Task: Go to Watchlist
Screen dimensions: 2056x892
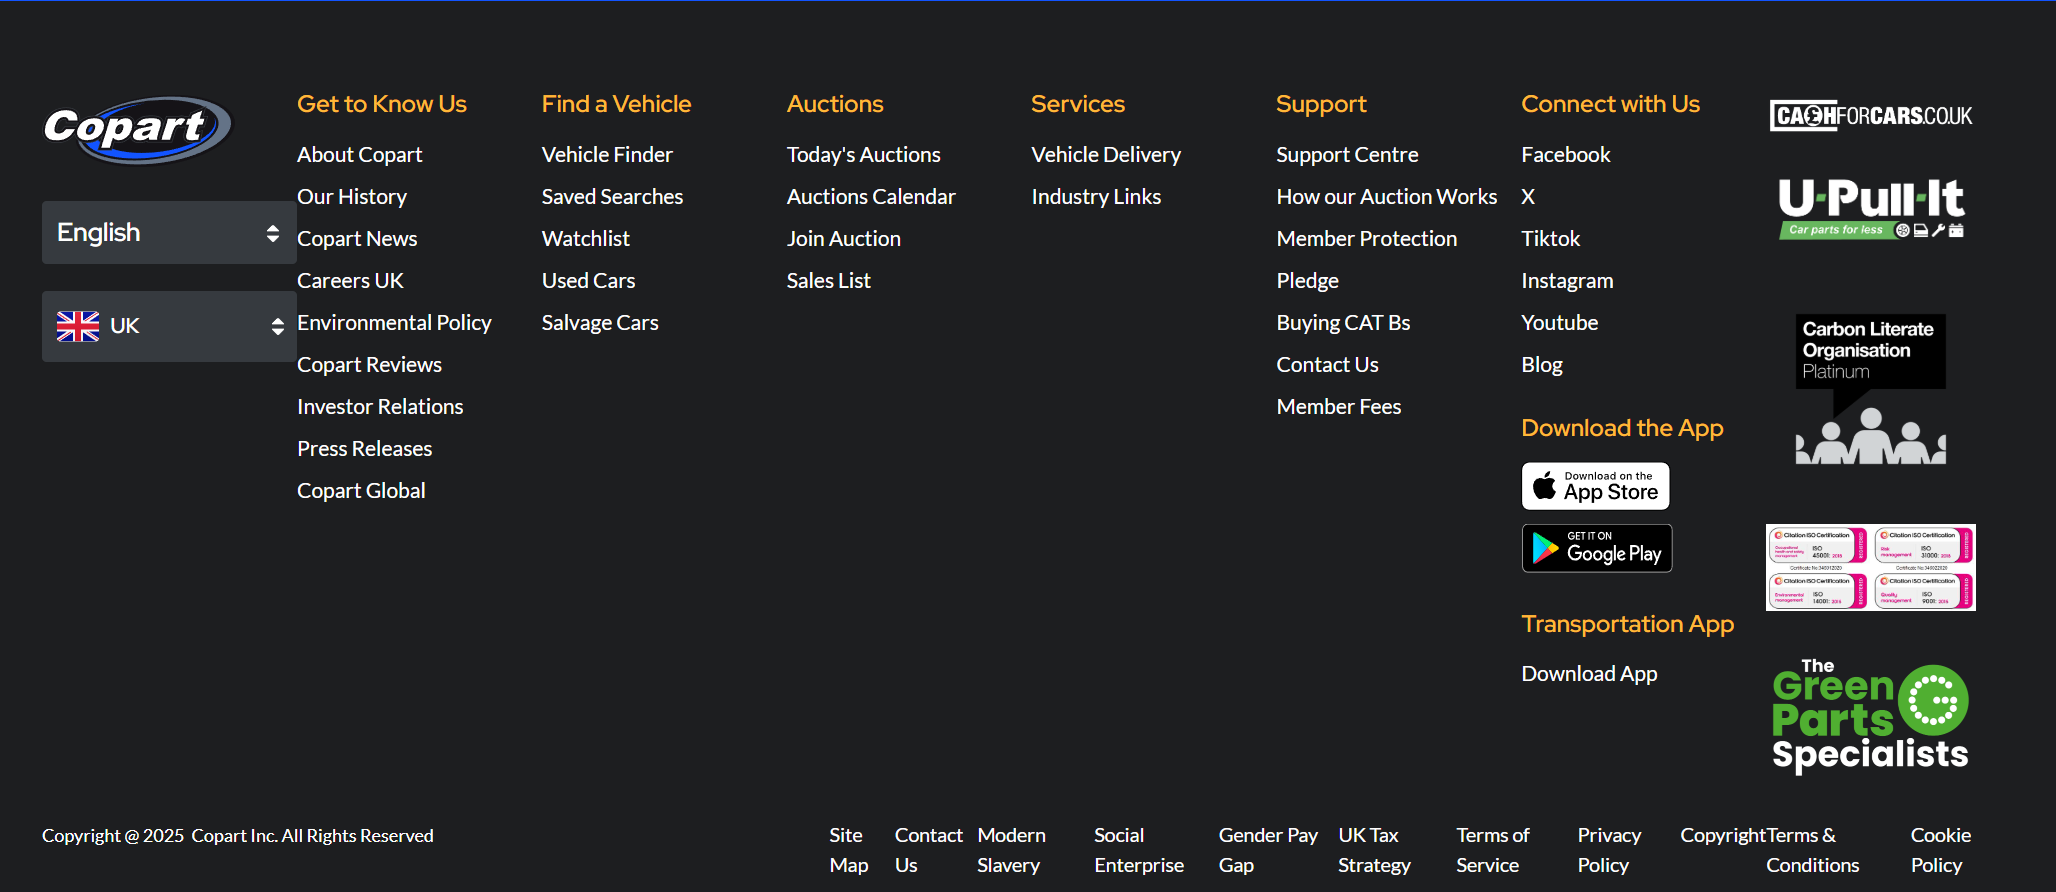Action: tap(586, 239)
